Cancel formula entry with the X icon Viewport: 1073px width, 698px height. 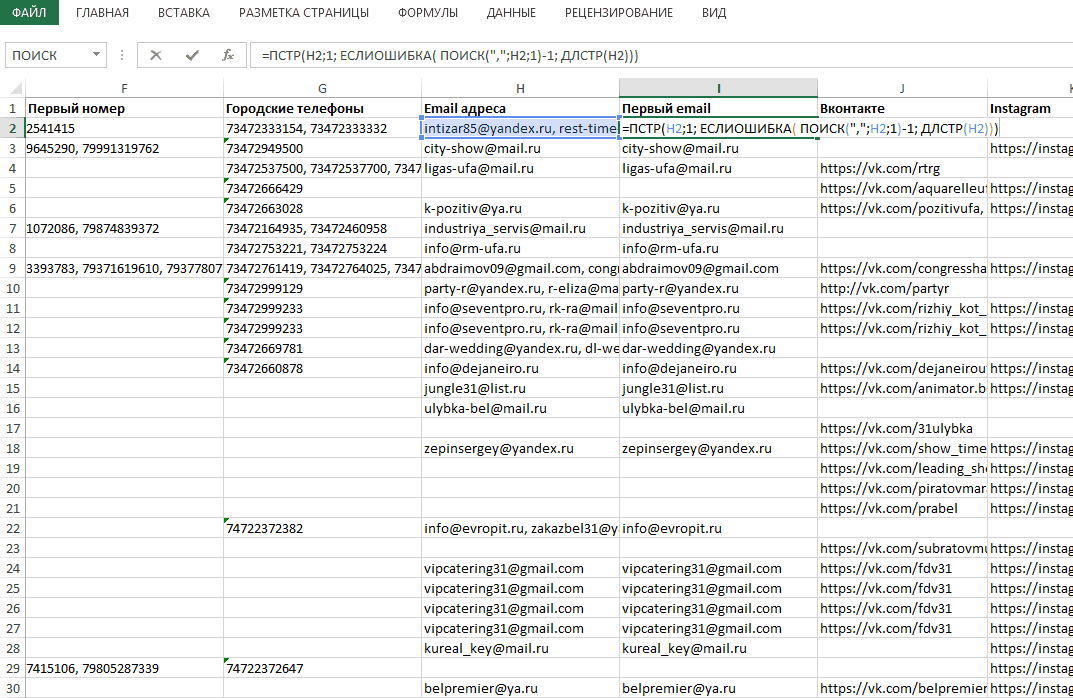coord(156,55)
